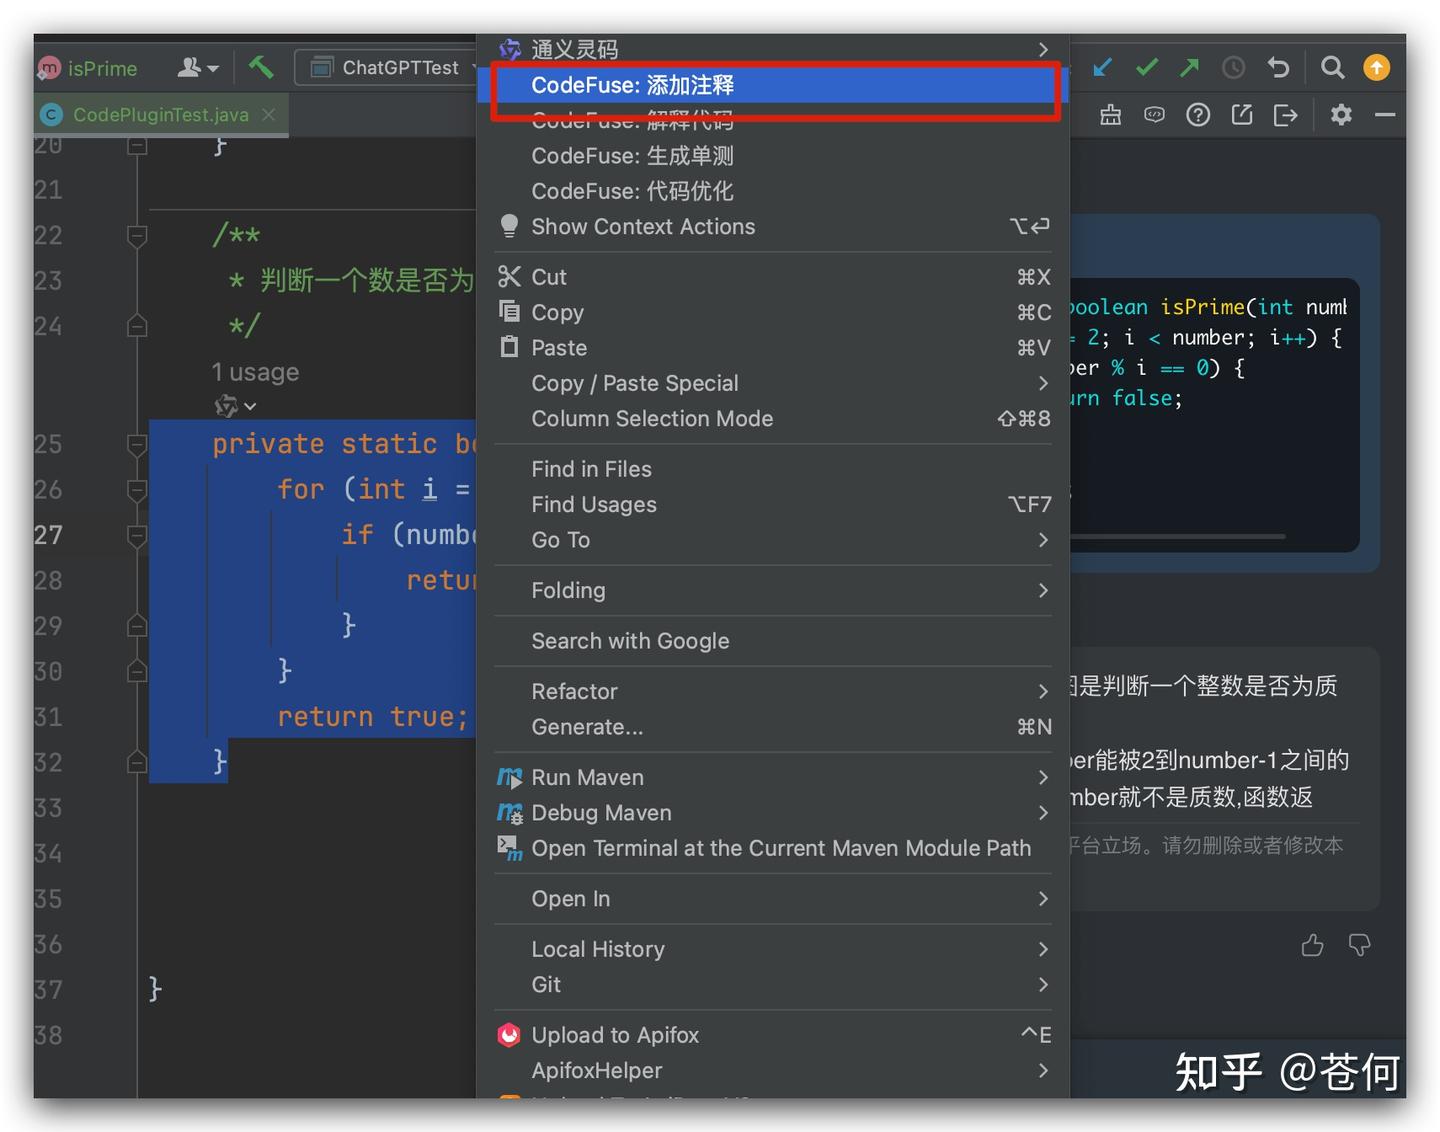Open the ChatGPTTest run configuration dropdown
This screenshot has width=1440, height=1132.
[x=389, y=67]
